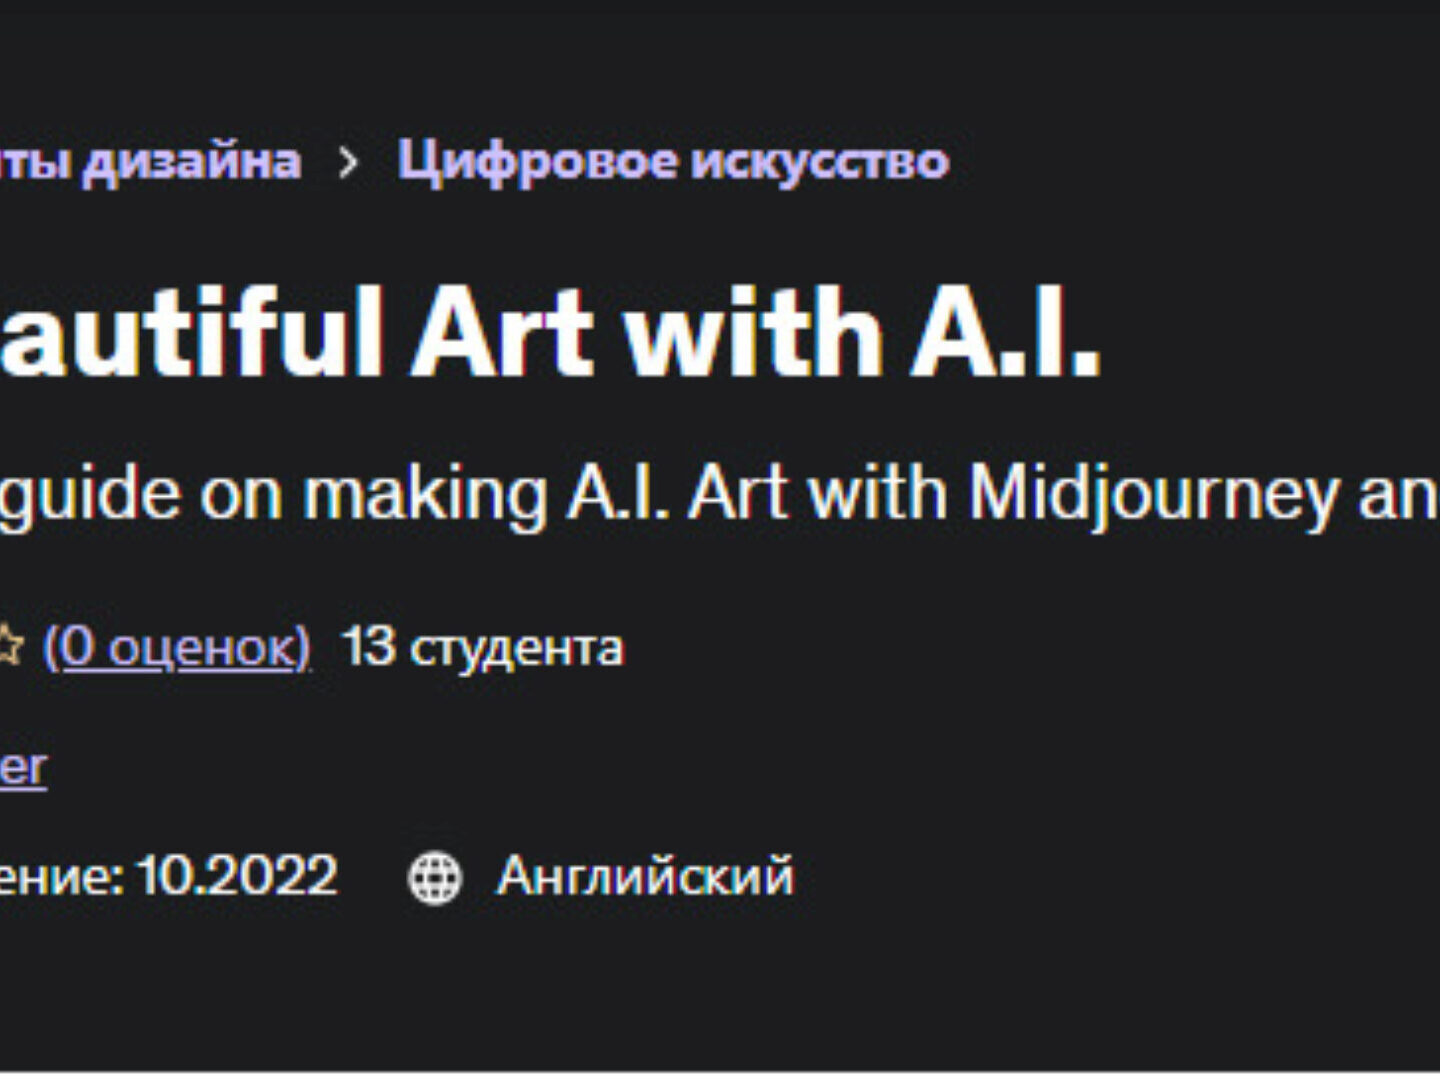1440x1080 pixels.
Task: Click the empty rating star icon
Action: [x=9, y=647]
